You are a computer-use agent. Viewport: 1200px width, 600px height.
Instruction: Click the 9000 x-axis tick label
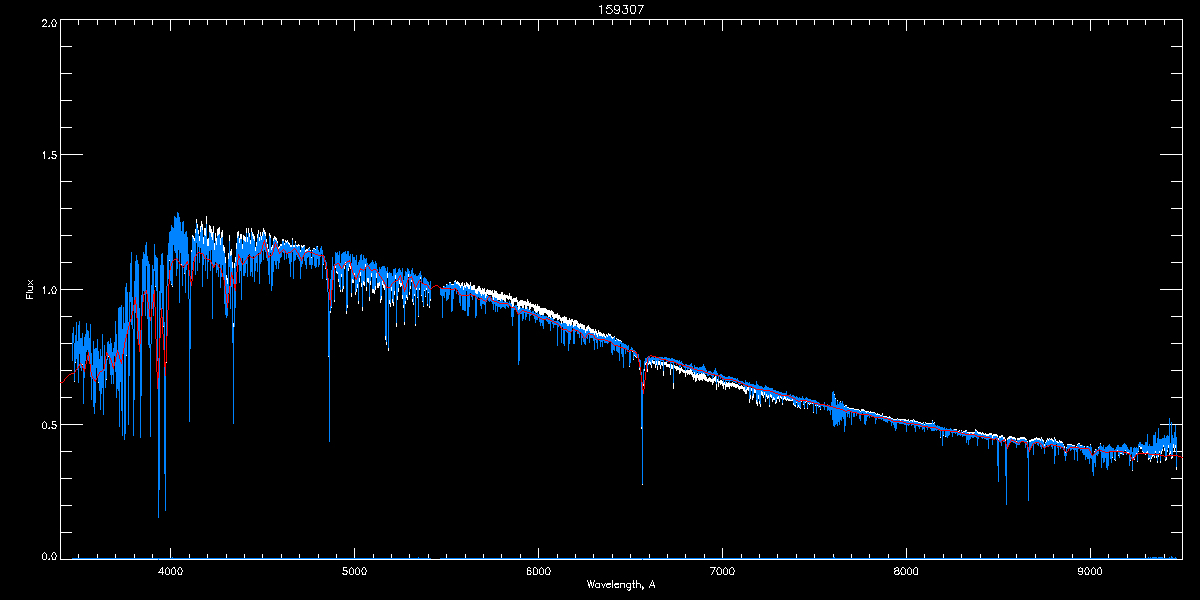pyautogui.click(x=1090, y=571)
